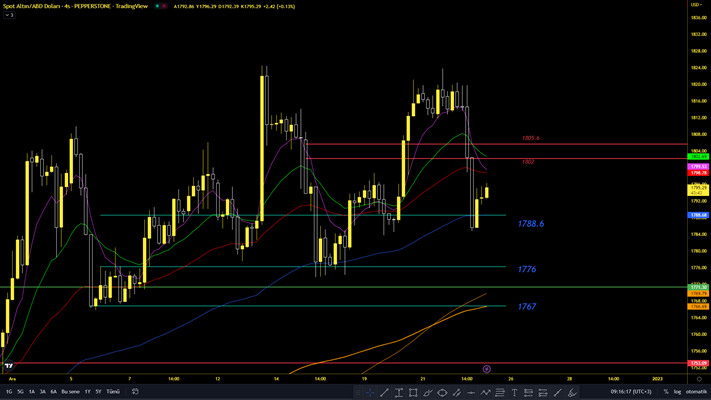Select the text T annotation tool

point(514,393)
